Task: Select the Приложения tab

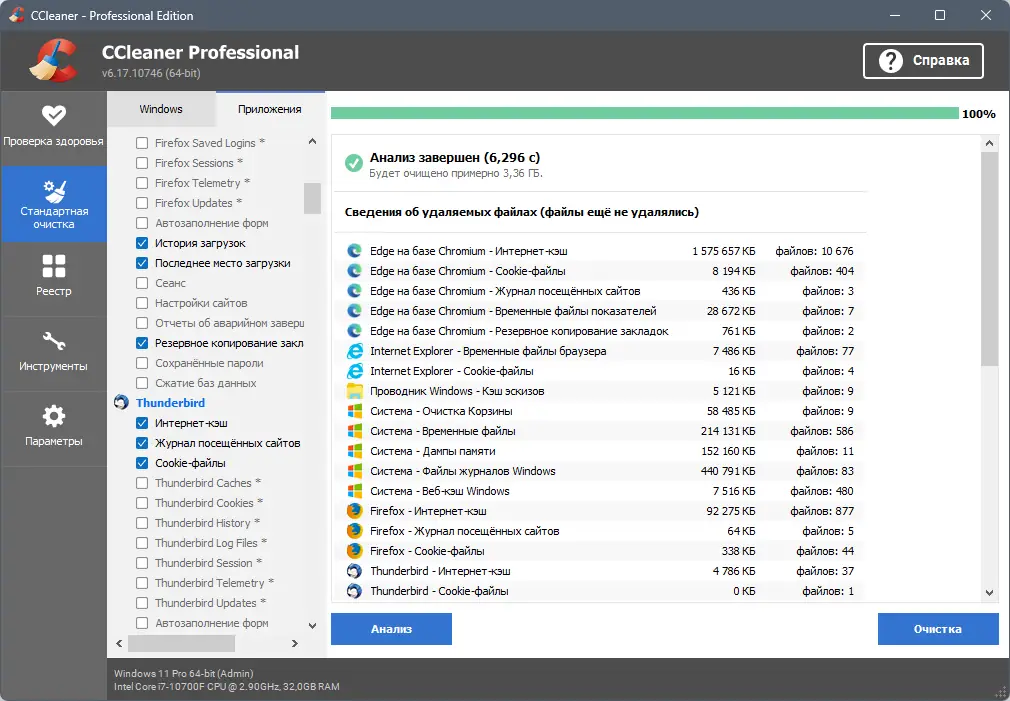Action: click(270, 109)
